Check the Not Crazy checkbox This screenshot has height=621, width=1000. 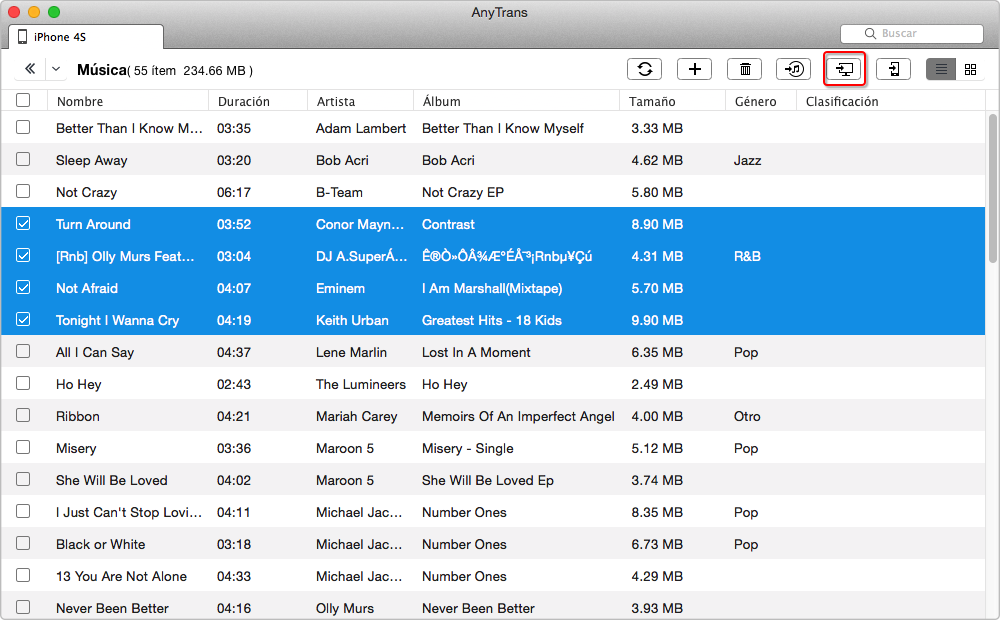pos(23,191)
